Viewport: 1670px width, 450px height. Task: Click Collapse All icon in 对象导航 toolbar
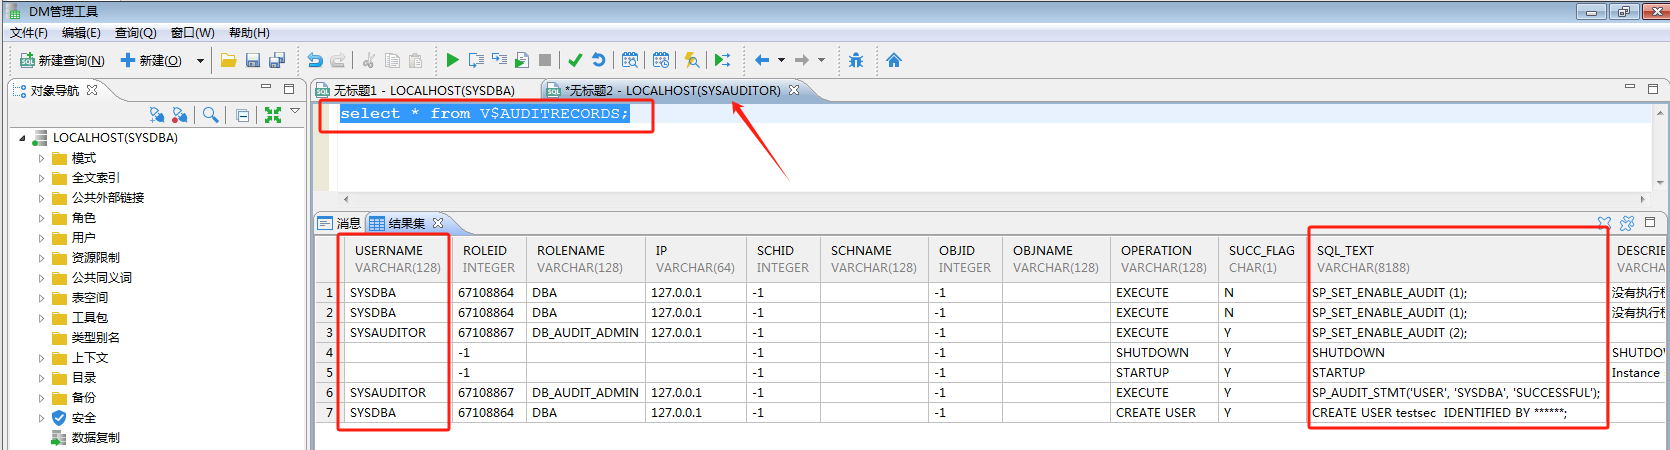[x=243, y=115]
